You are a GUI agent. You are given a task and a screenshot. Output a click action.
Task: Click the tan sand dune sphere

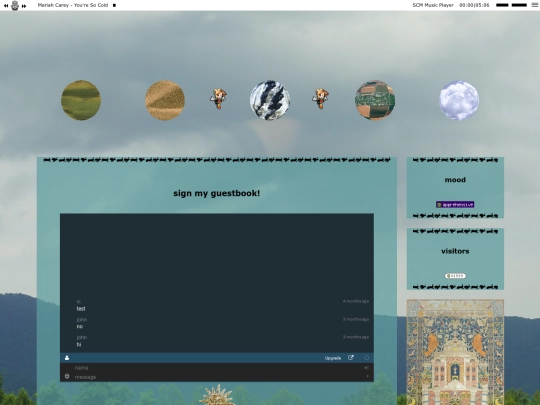pos(165,100)
